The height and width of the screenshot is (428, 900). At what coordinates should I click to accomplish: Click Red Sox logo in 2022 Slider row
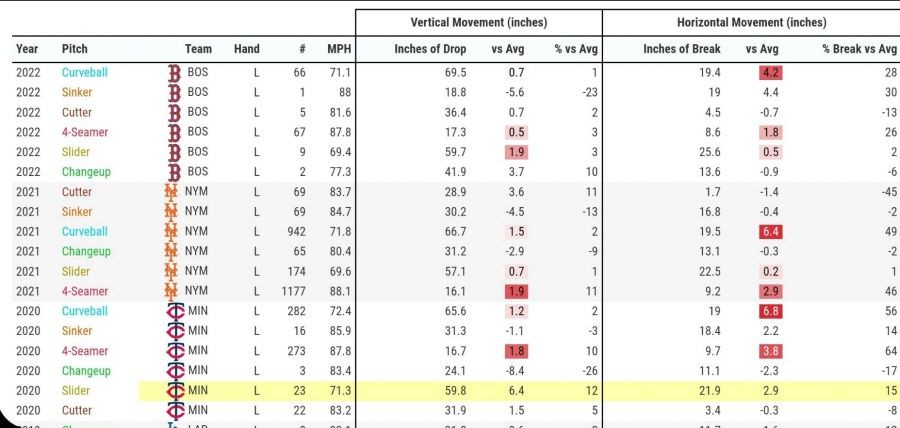pyautogui.click(x=173, y=152)
